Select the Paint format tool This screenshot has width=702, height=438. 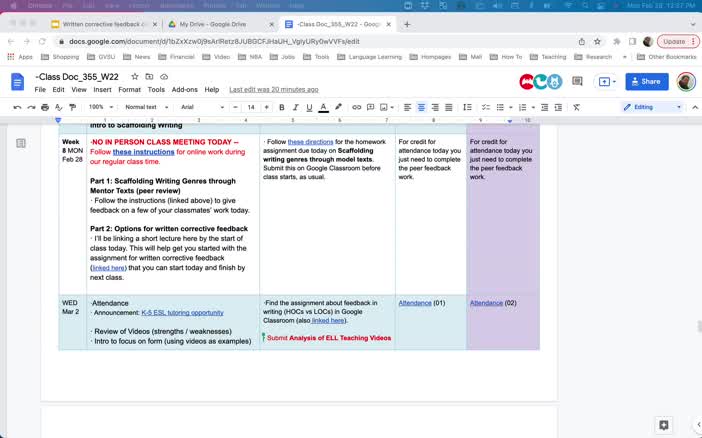click(x=73, y=107)
